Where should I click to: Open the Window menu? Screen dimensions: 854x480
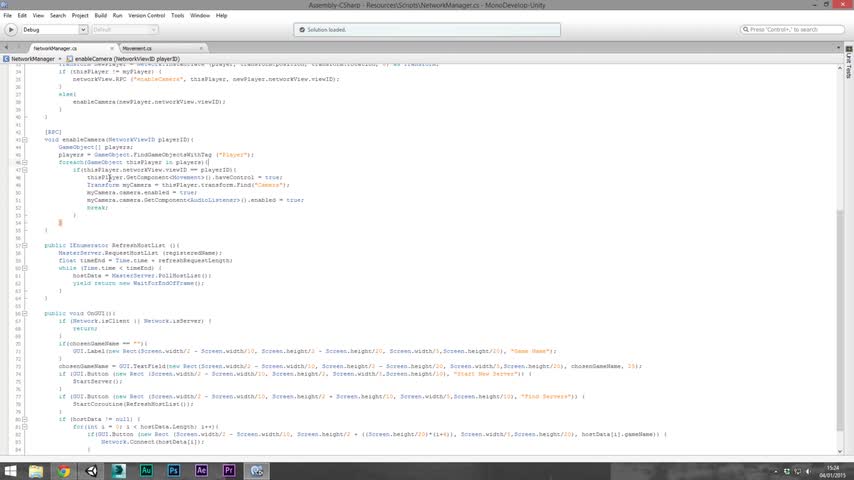(x=200, y=15)
